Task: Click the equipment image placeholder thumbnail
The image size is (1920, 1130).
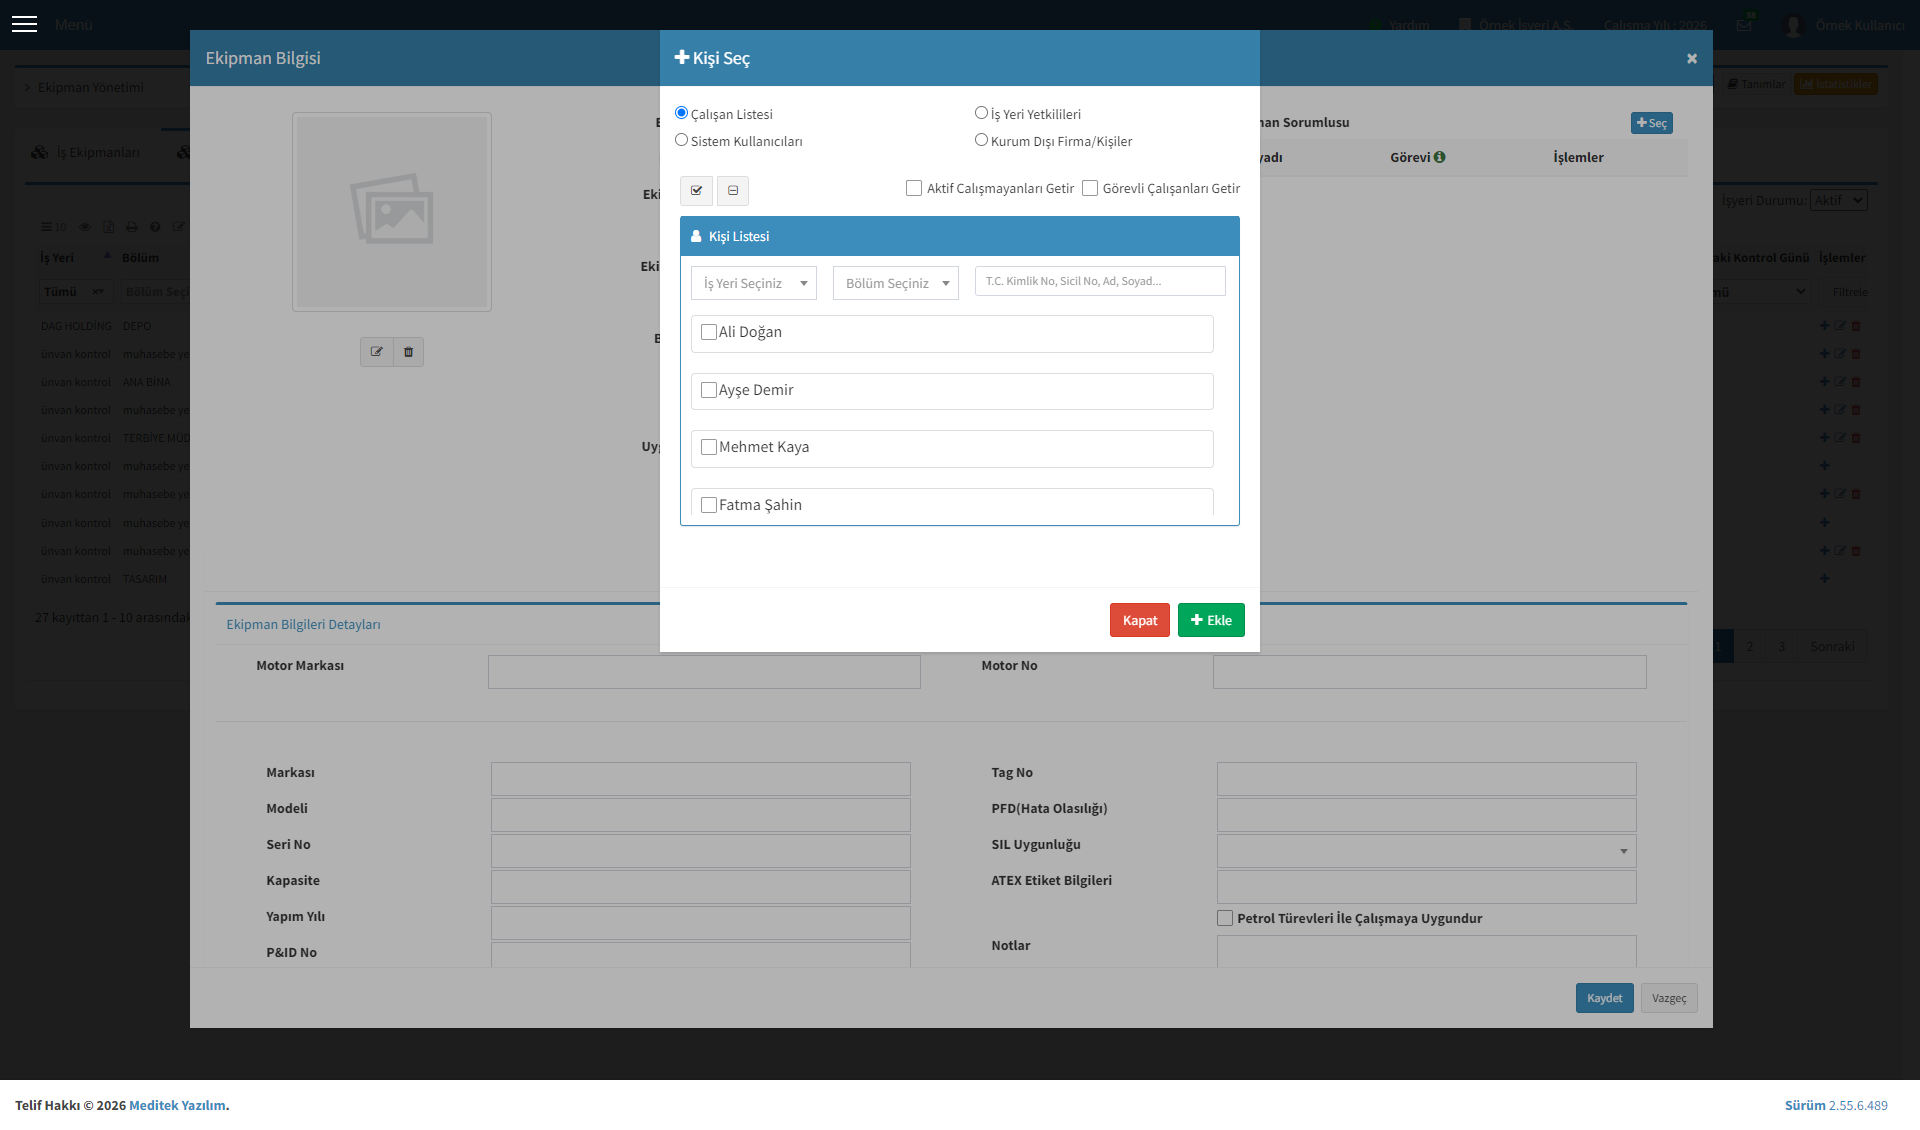Action: [392, 212]
